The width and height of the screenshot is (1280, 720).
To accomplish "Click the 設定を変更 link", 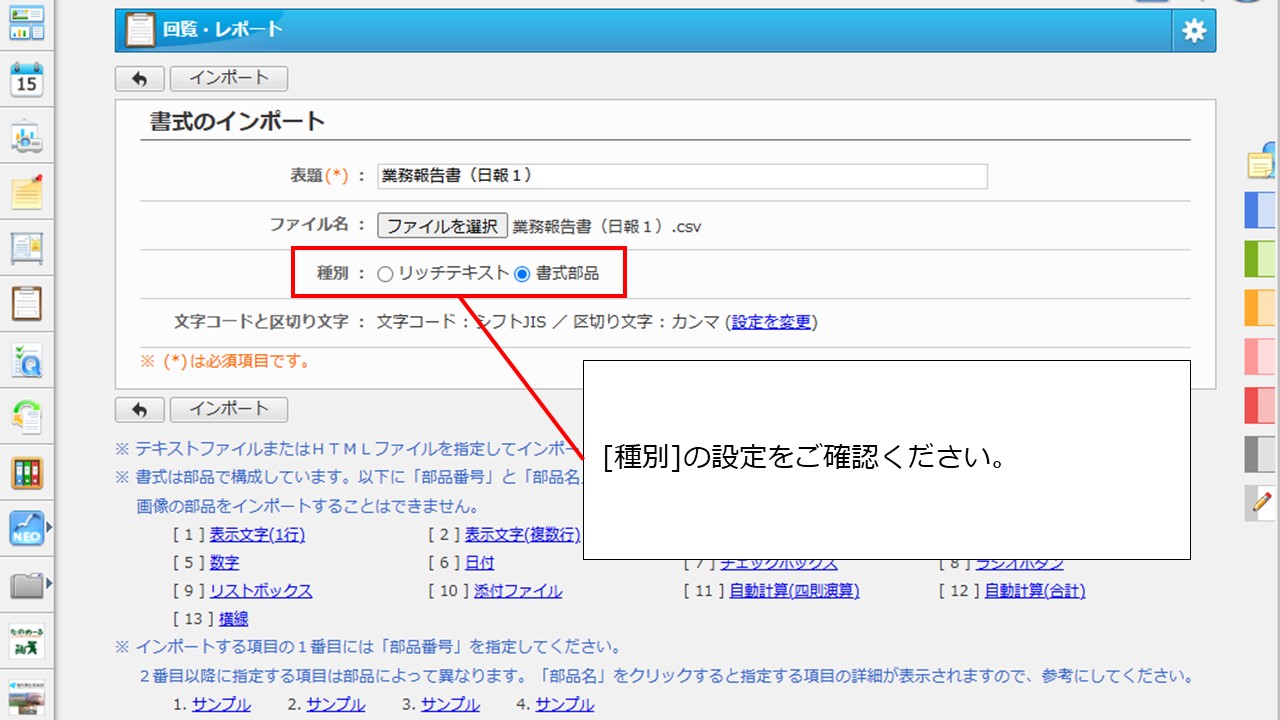I will point(771,322).
